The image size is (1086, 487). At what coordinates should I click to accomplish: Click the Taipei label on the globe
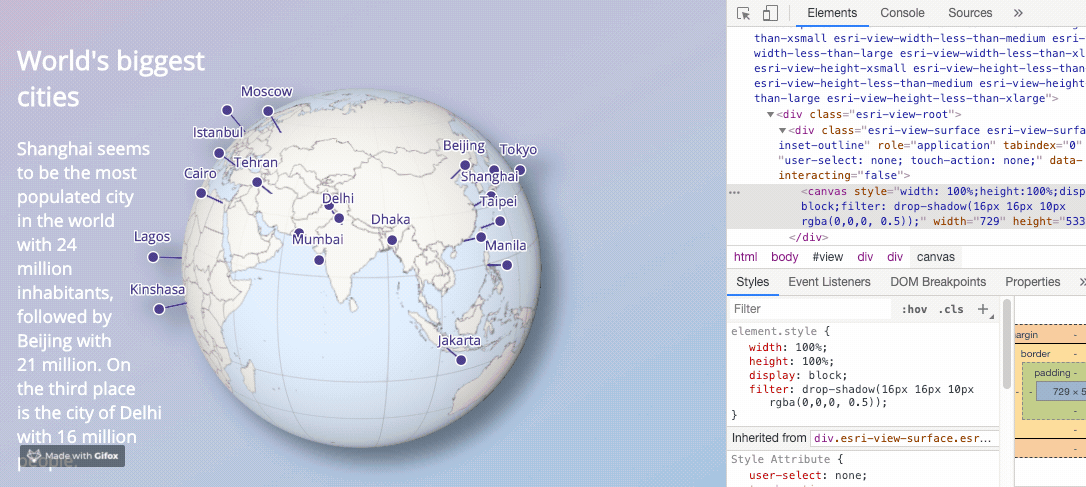[499, 202]
